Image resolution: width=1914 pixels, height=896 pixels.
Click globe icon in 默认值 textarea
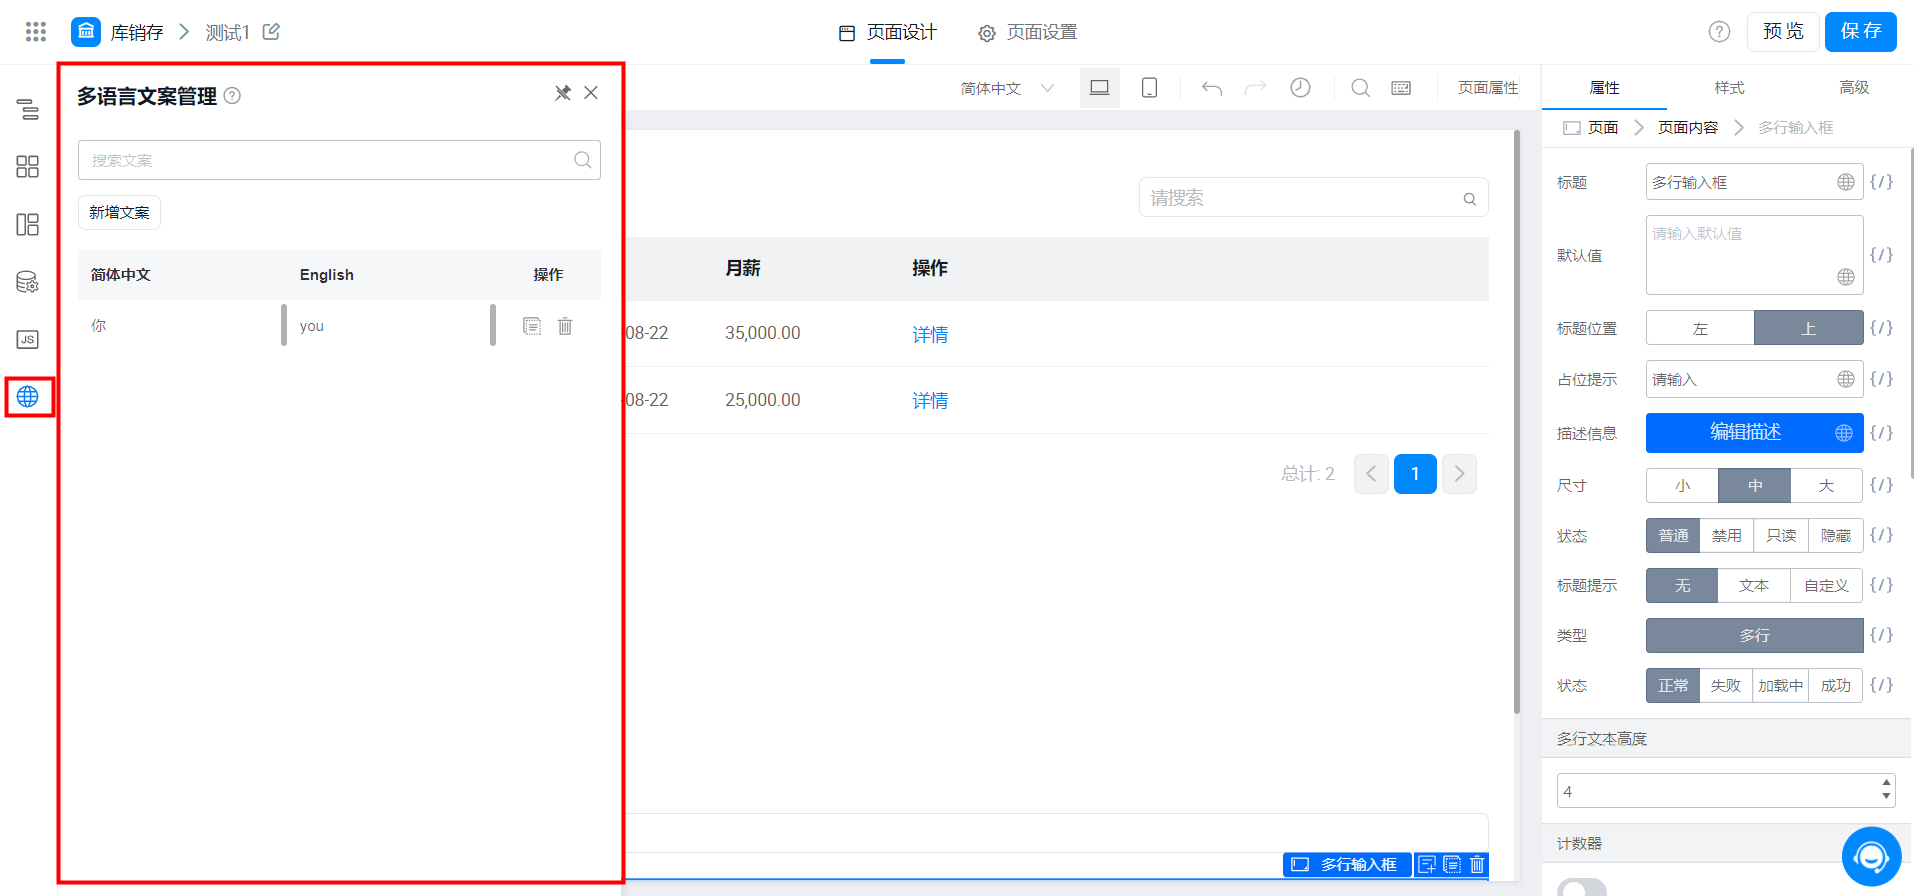coord(1846,277)
